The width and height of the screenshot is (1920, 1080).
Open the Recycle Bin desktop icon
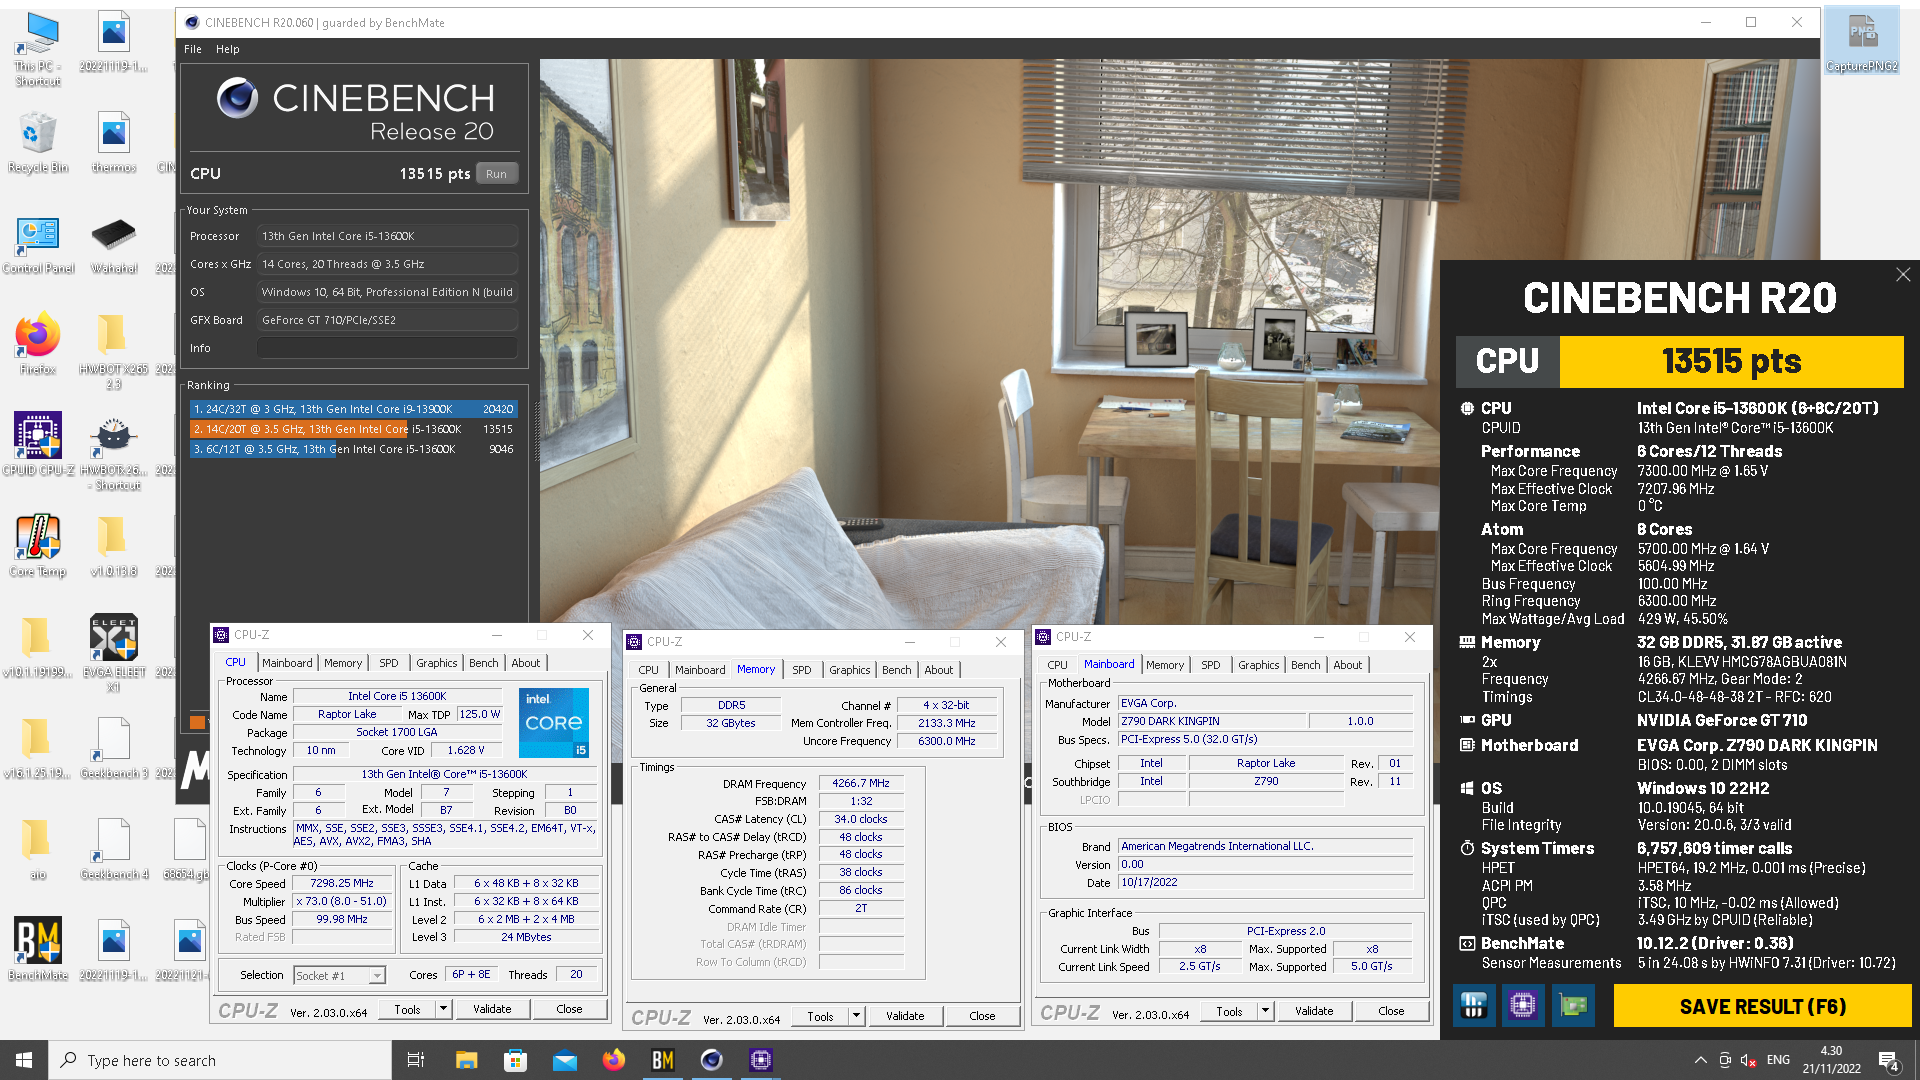[38, 143]
